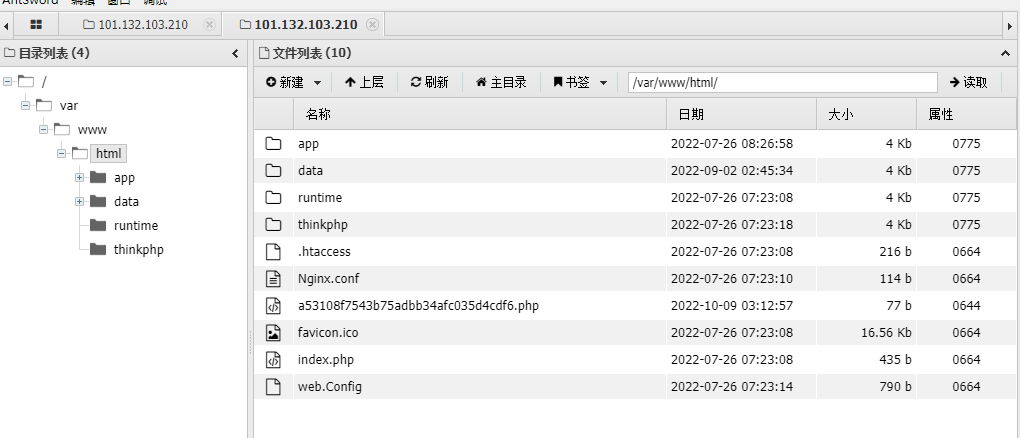This screenshot has width=1020, height=438.
Task: Open the home grid icon tab
Action: tap(36, 25)
